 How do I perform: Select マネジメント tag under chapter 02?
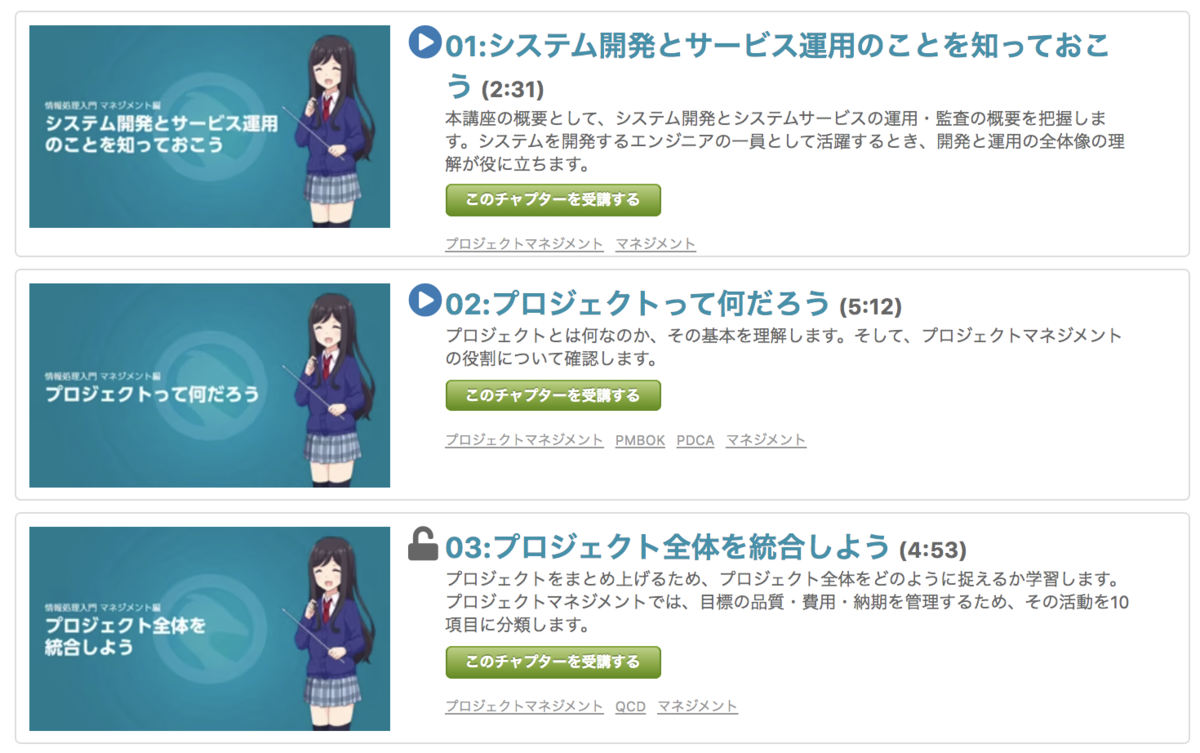[766, 440]
